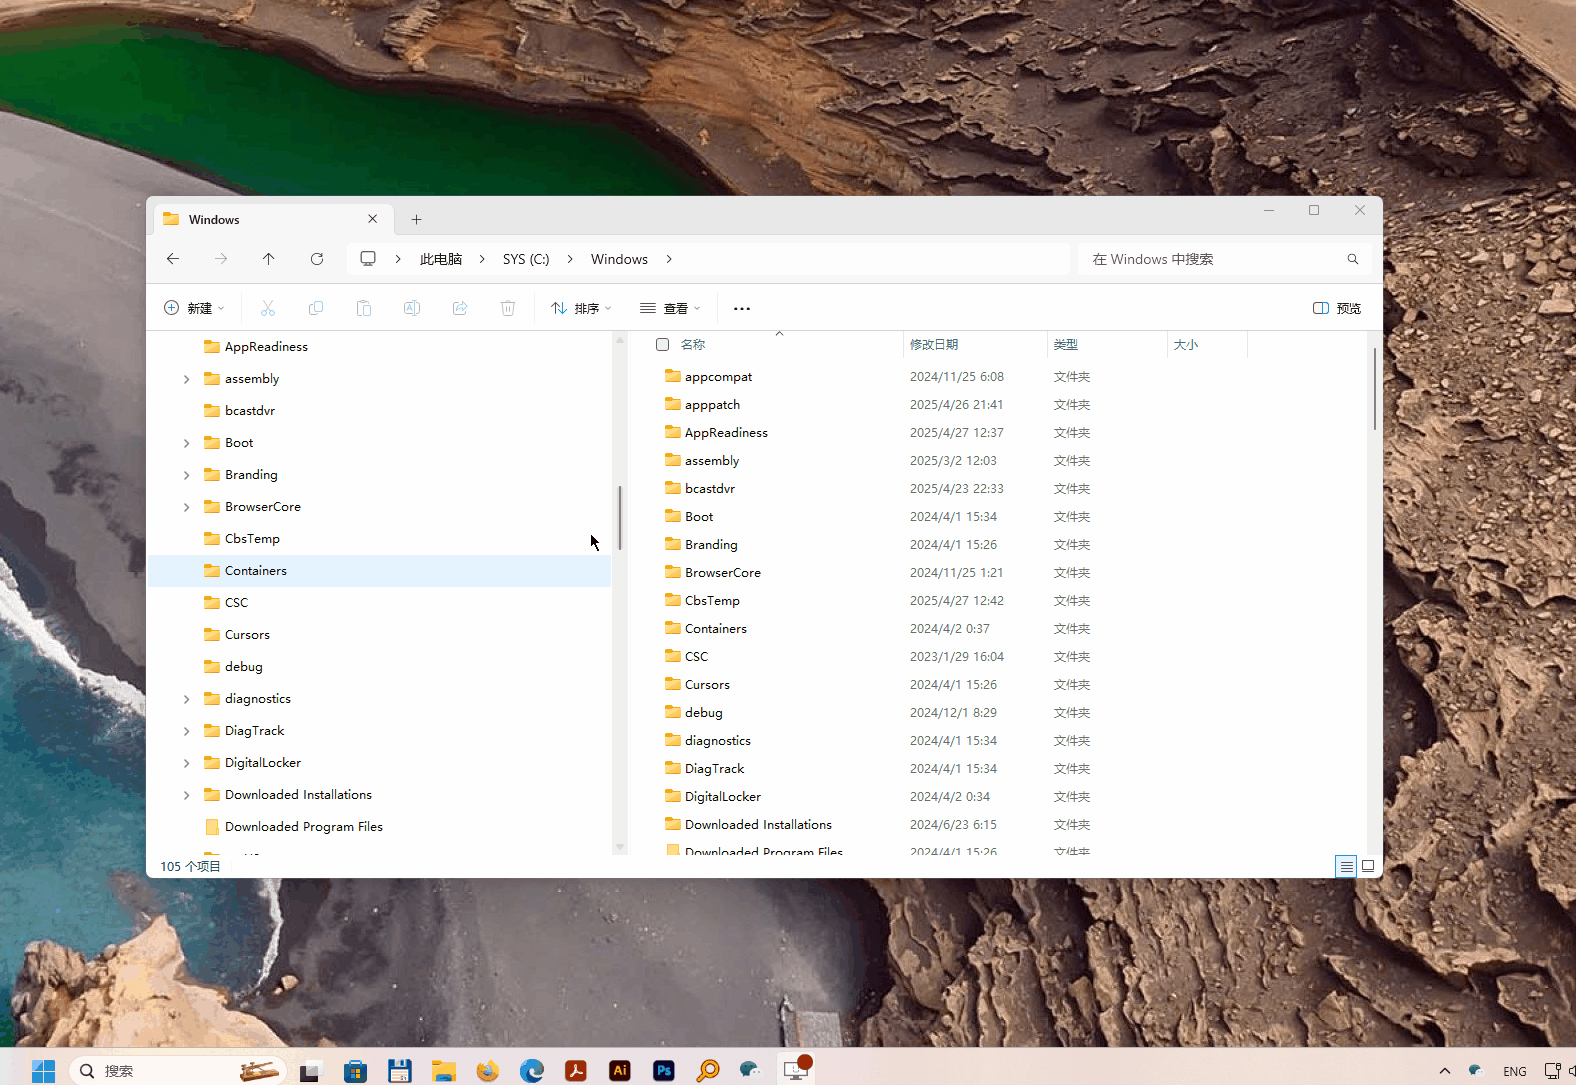
Task: Launch Microsoft Edge from taskbar
Action: click(x=532, y=1071)
